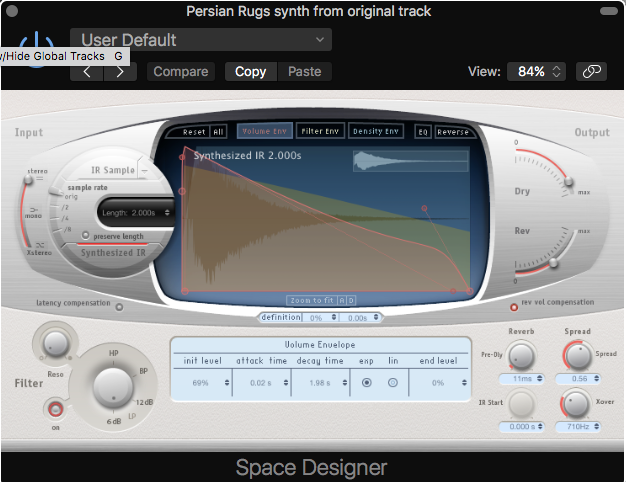626x482 pixels.
Task: Click the sample rate orig slider
Action: coord(56,192)
